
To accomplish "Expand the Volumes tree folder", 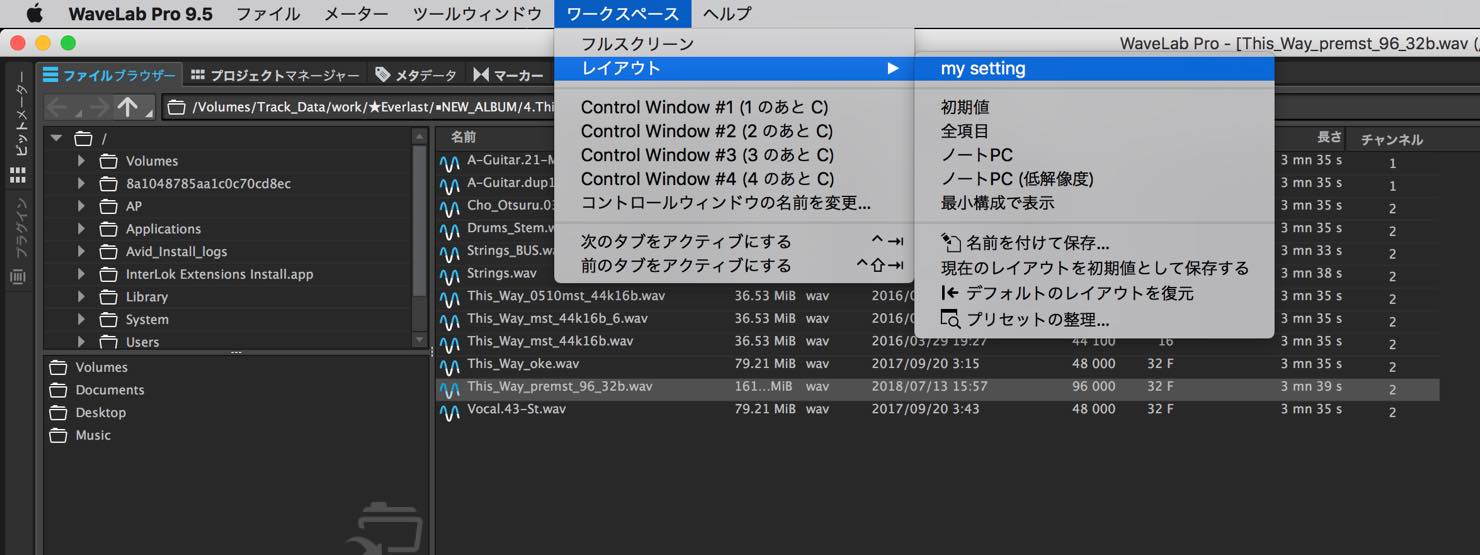I will 81,160.
